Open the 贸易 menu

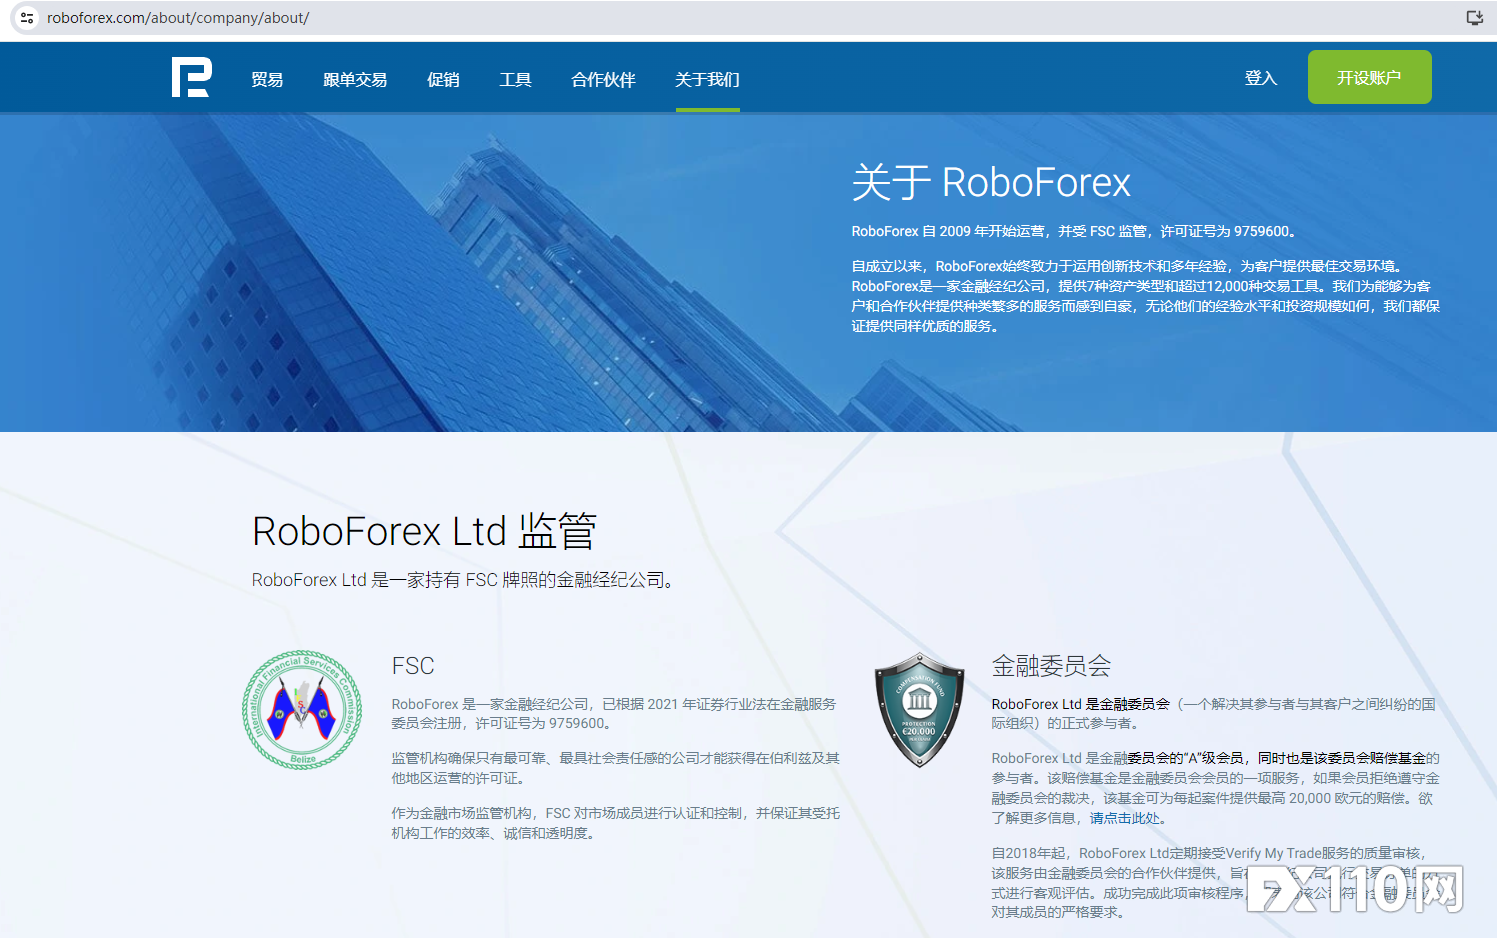(x=267, y=80)
